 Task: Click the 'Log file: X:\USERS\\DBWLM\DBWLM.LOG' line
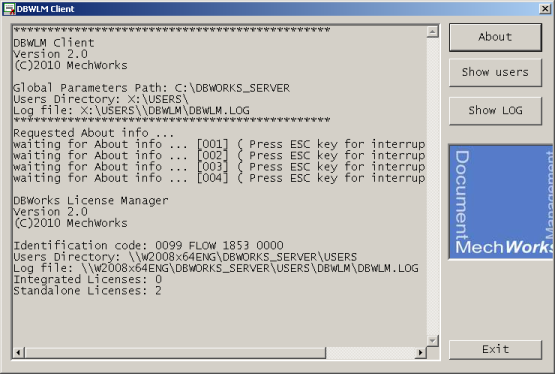(x=131, y=110)
